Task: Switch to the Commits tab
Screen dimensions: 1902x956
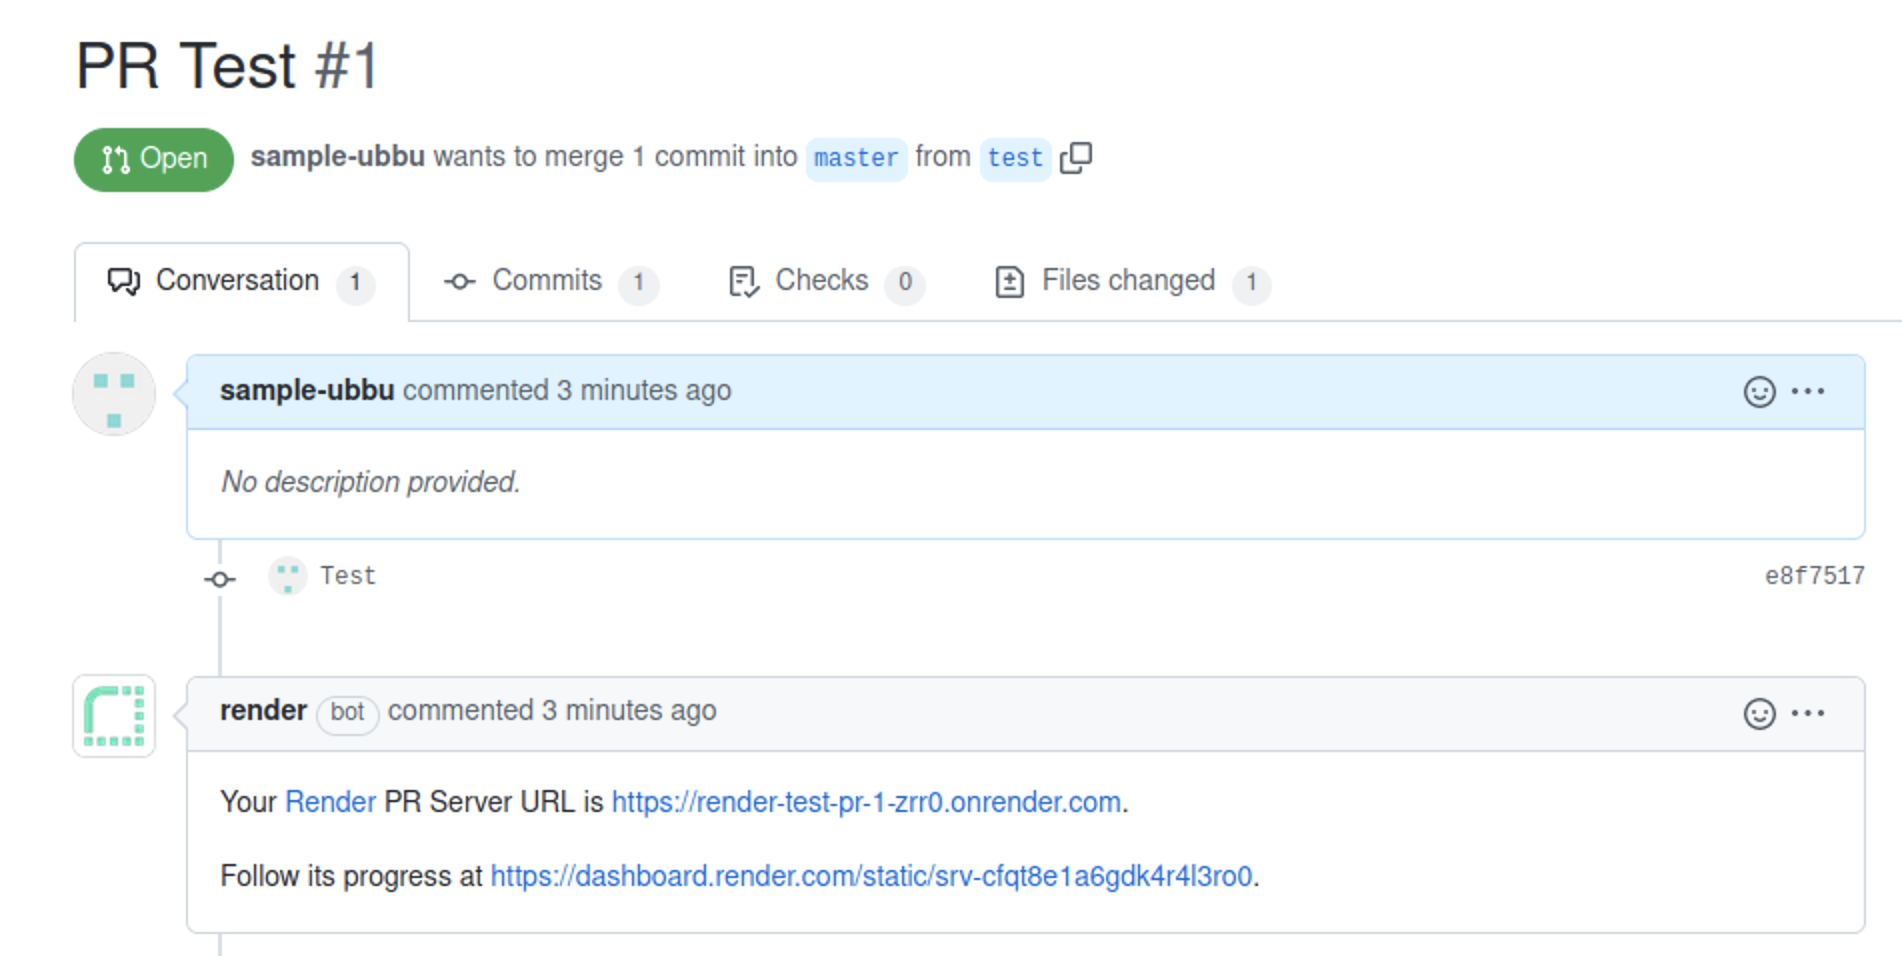Action: (549, 282)
